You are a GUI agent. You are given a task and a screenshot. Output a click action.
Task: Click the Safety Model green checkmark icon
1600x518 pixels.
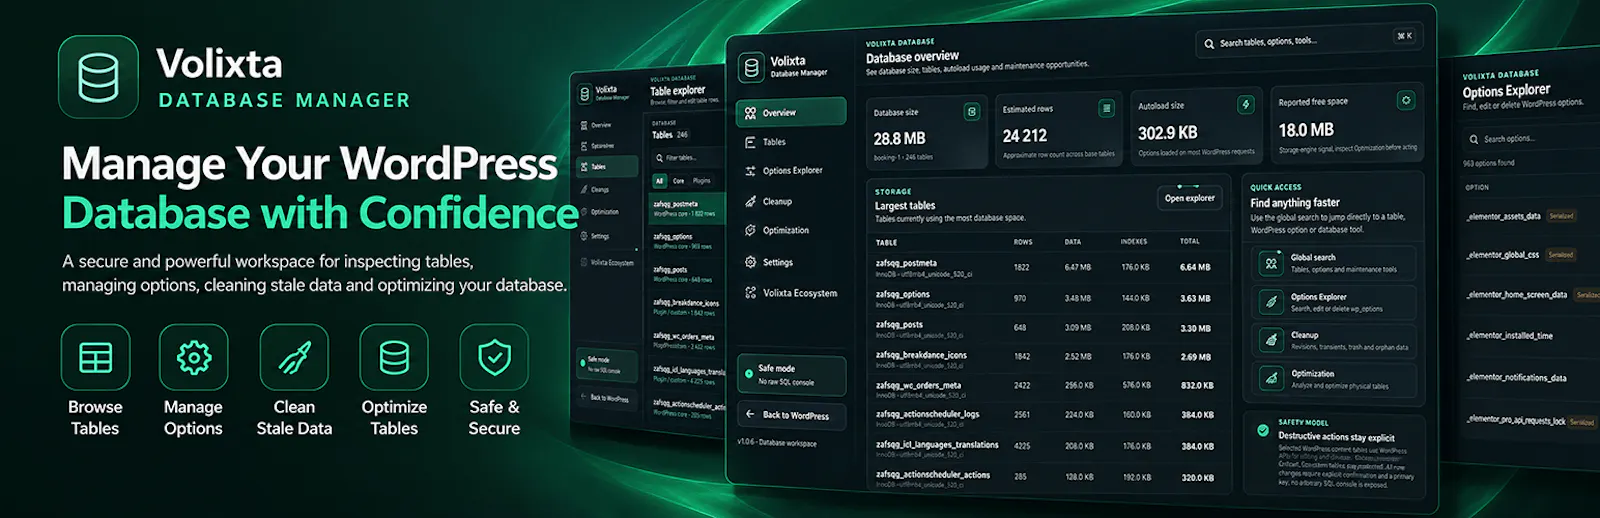pyautogui.click(x=1263, y=430)
